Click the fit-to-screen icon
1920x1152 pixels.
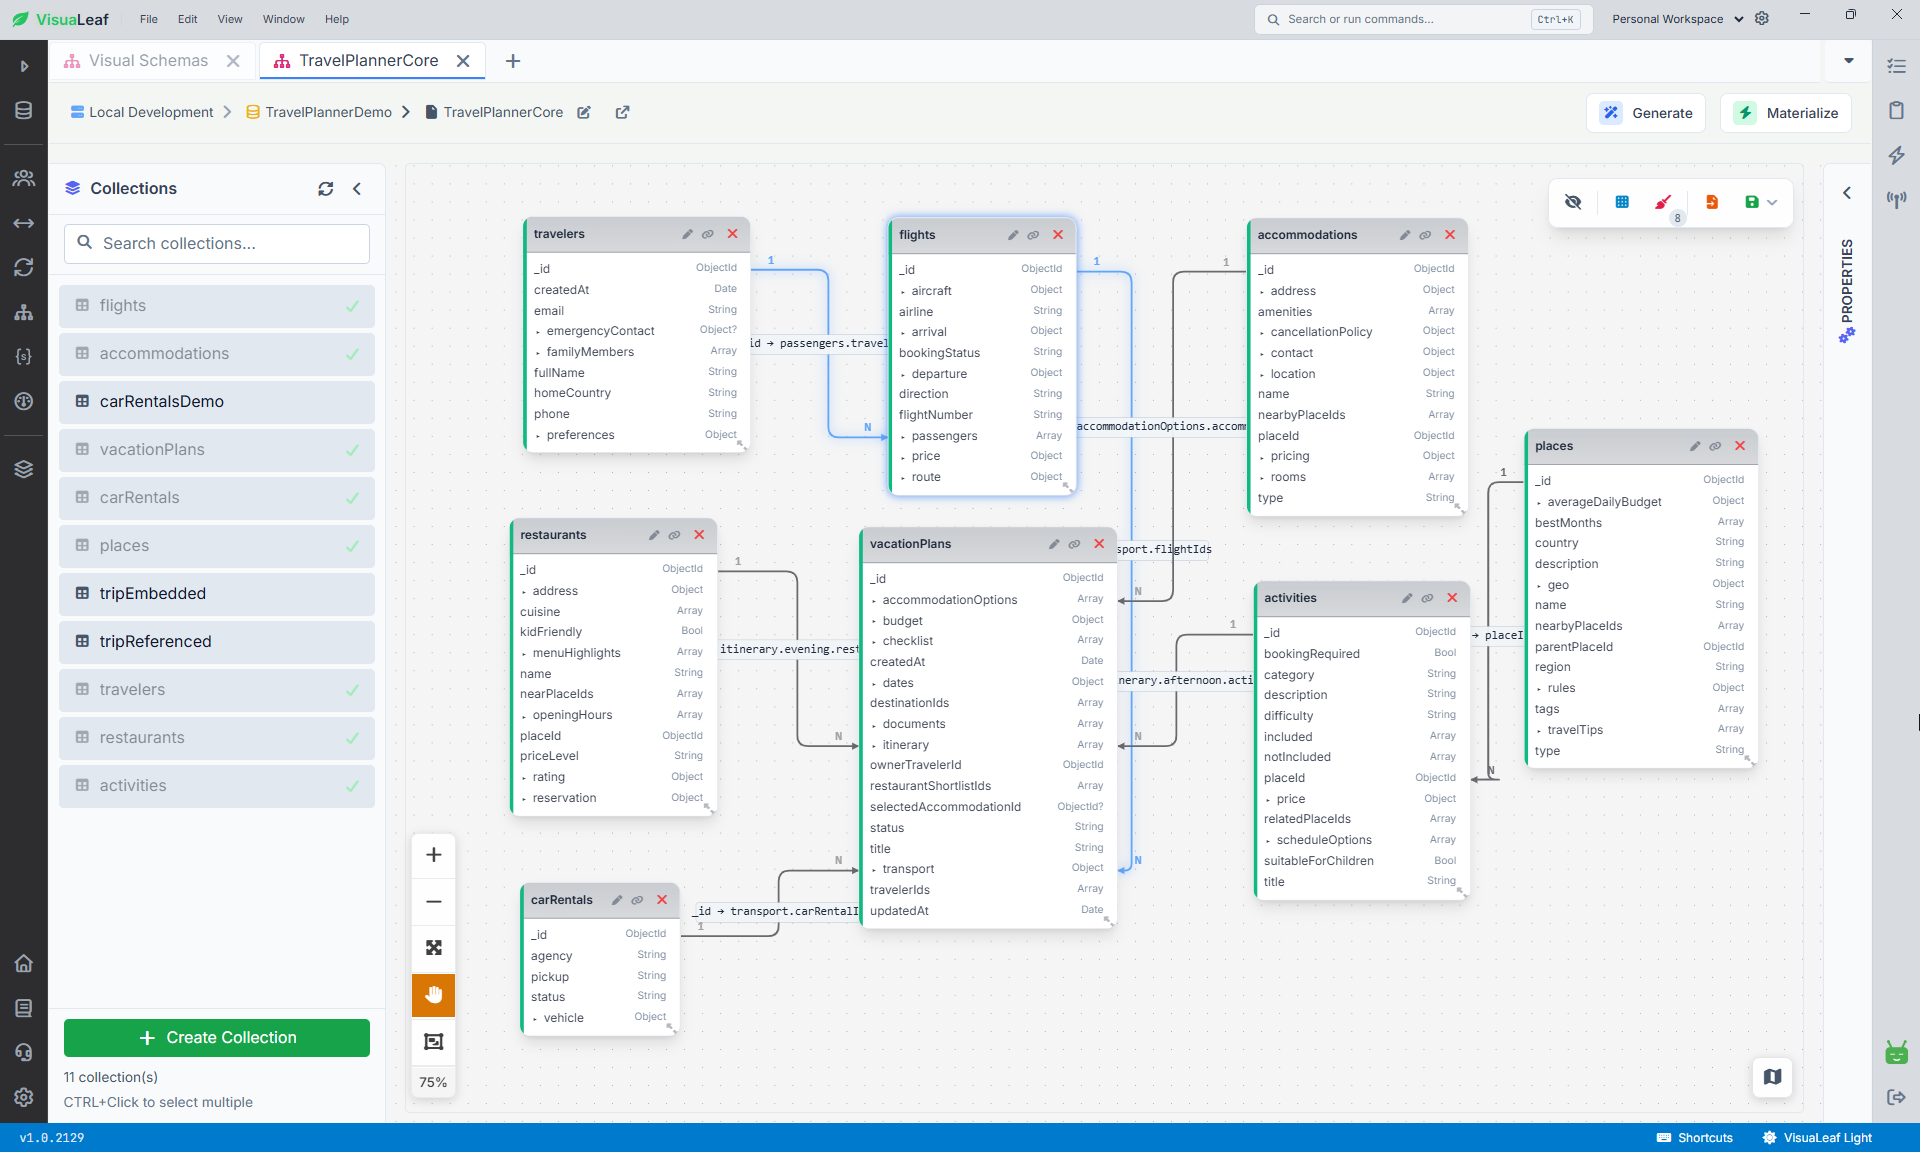[434, 948]
